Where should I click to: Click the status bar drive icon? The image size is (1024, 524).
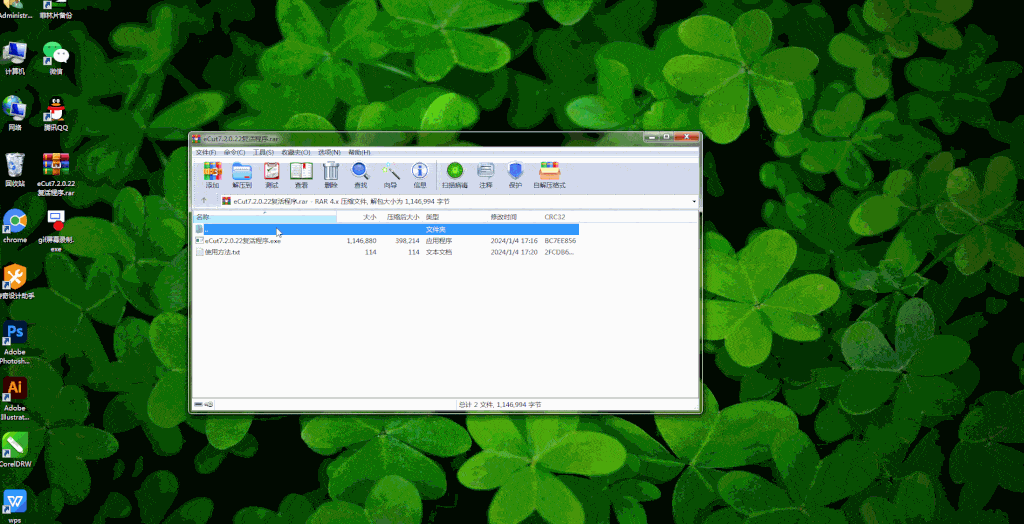(x=199, y=405)
